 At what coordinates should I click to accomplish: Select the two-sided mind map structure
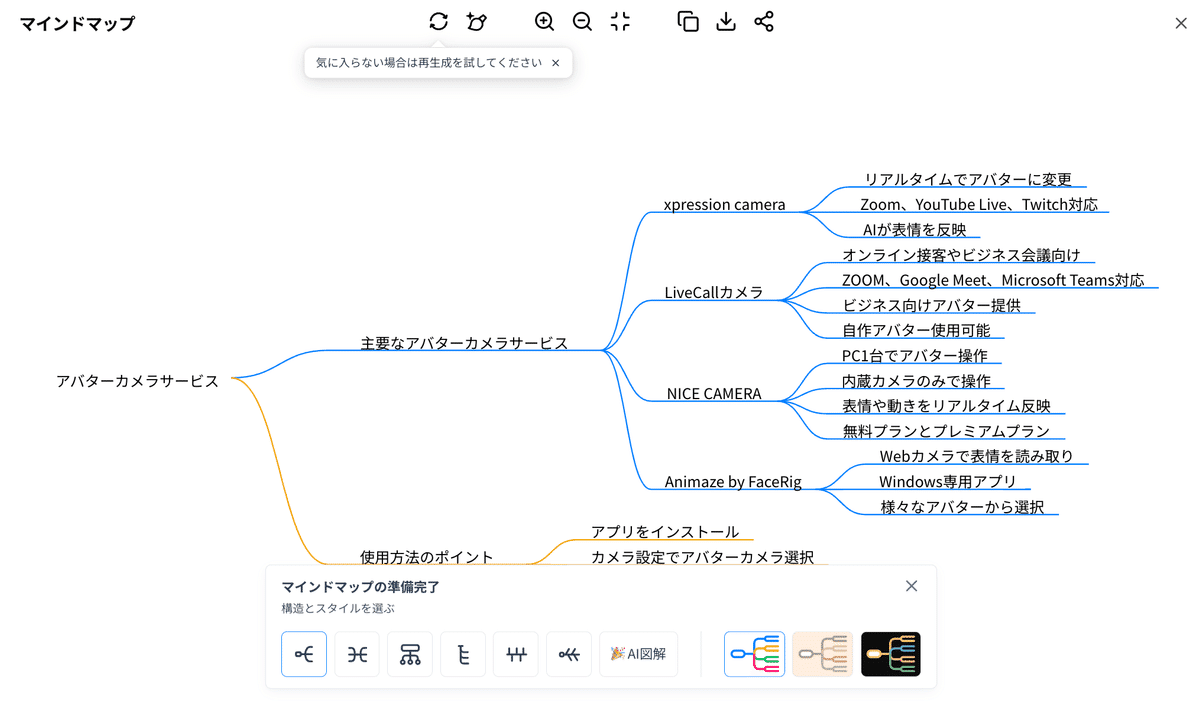pyautogui.click(x=357, y=654)
